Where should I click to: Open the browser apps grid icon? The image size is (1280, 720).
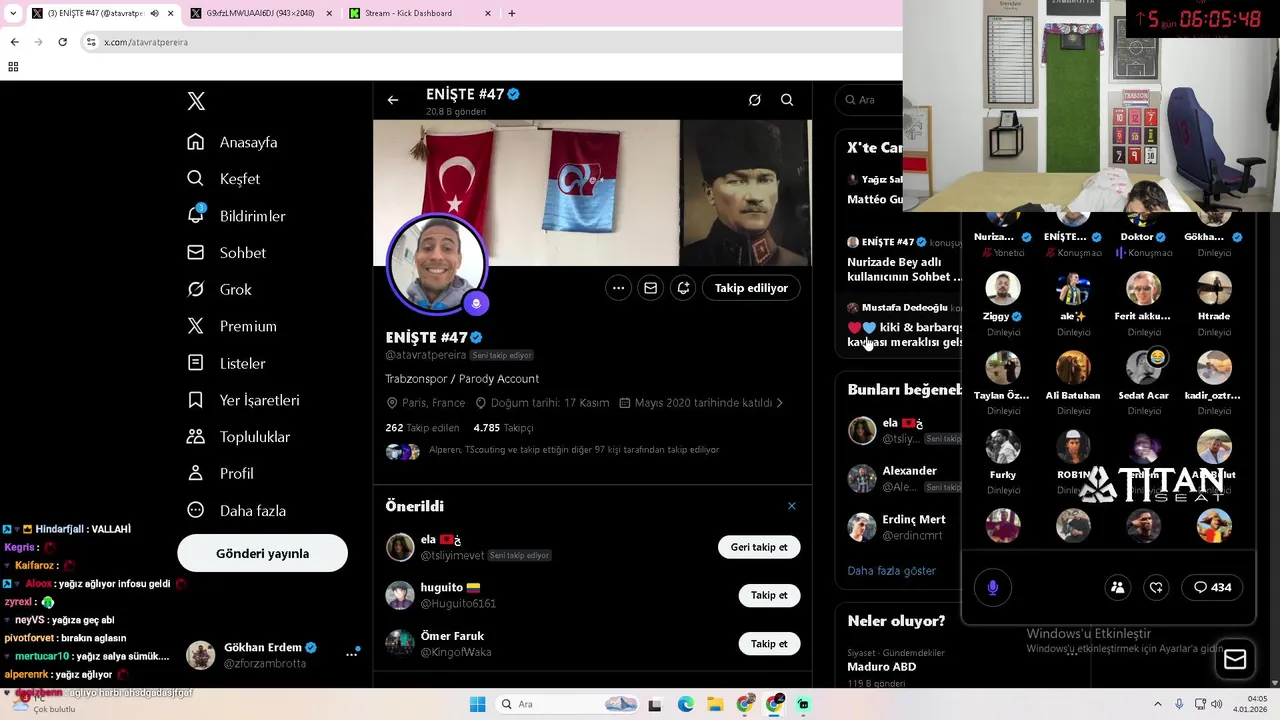tap(13, 67)
